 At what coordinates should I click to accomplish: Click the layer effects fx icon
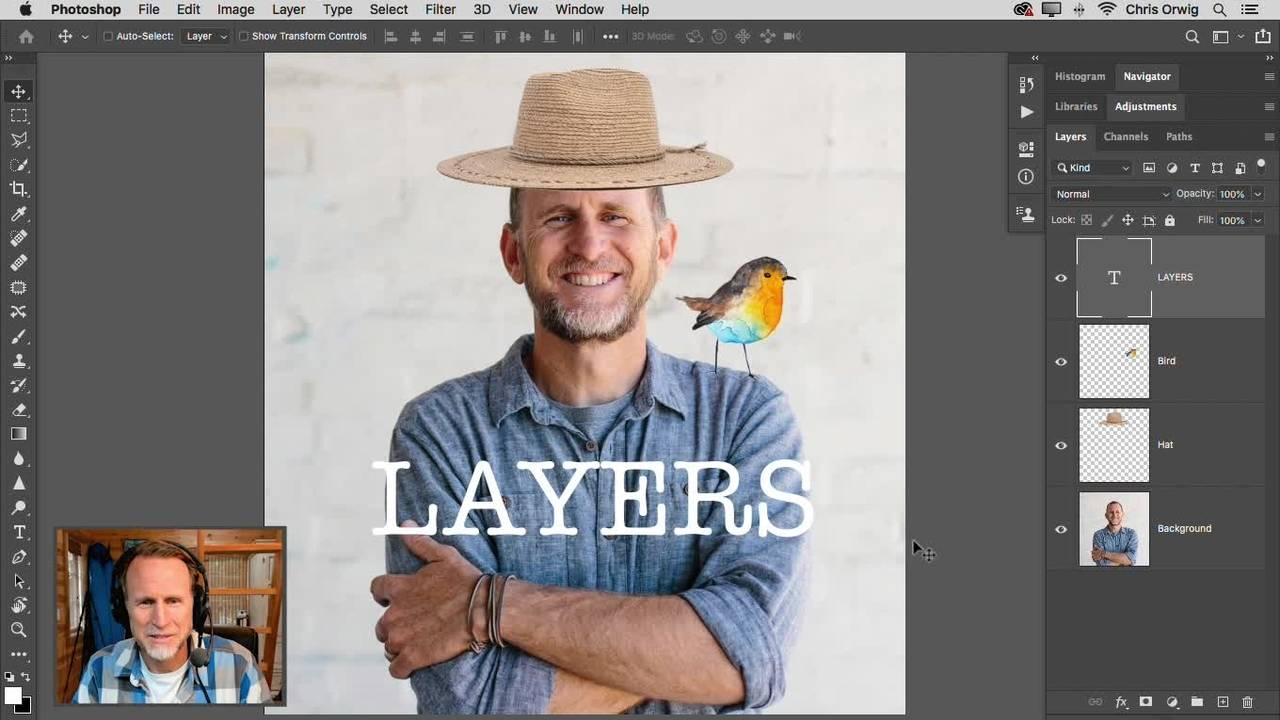[1121, 703]
